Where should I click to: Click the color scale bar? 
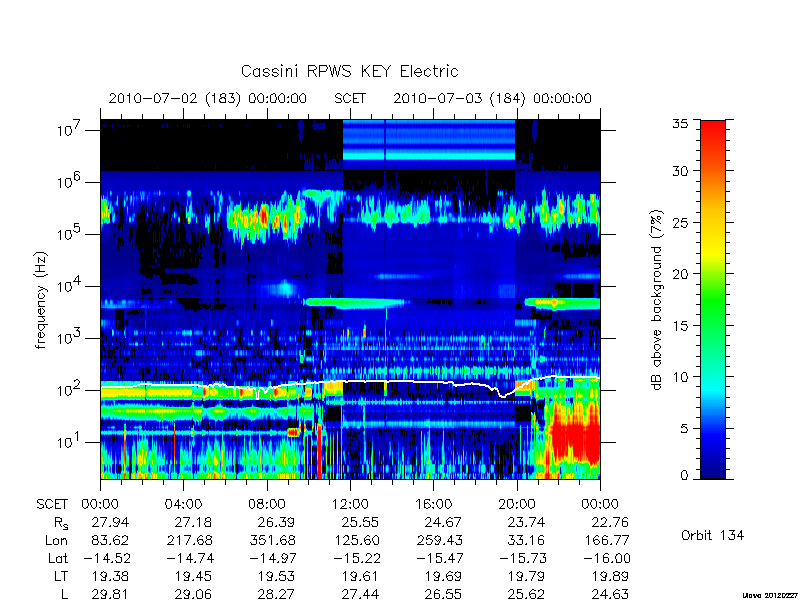(x=713, y=299)
